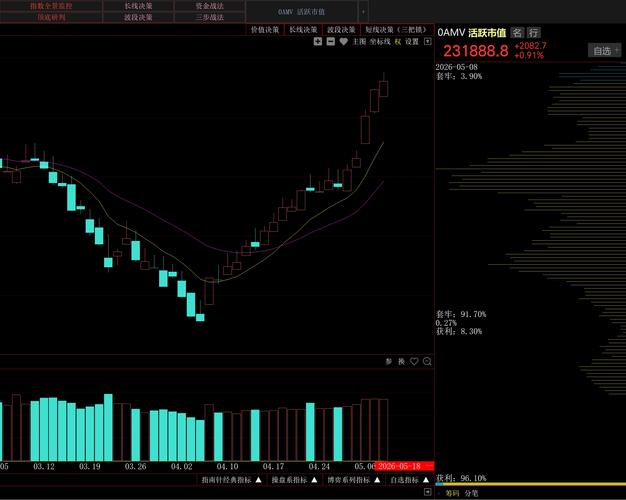This screenshot has width=626, height=500.
Task: Click the 换 indicator swap icon
Action: [x=402, y=361]
